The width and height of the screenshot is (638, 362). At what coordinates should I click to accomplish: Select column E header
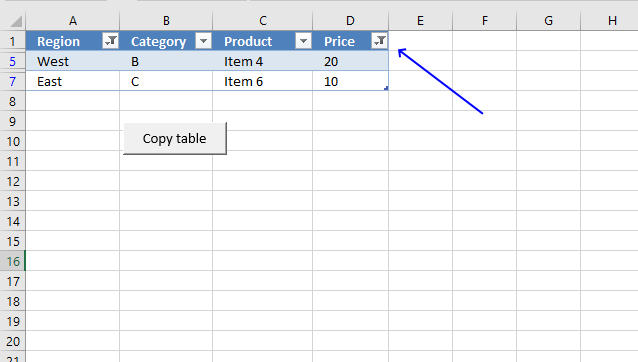[x=420, y=20]
